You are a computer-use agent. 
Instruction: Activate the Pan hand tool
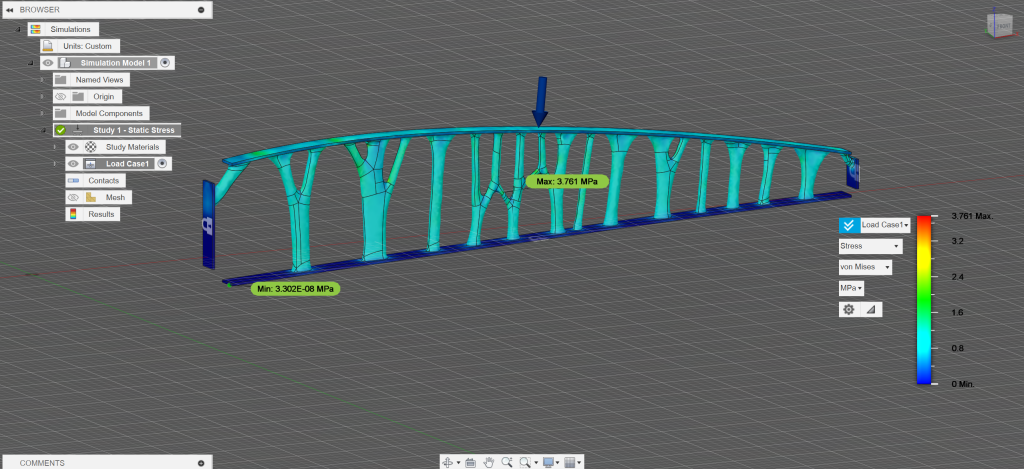[489, 462]
